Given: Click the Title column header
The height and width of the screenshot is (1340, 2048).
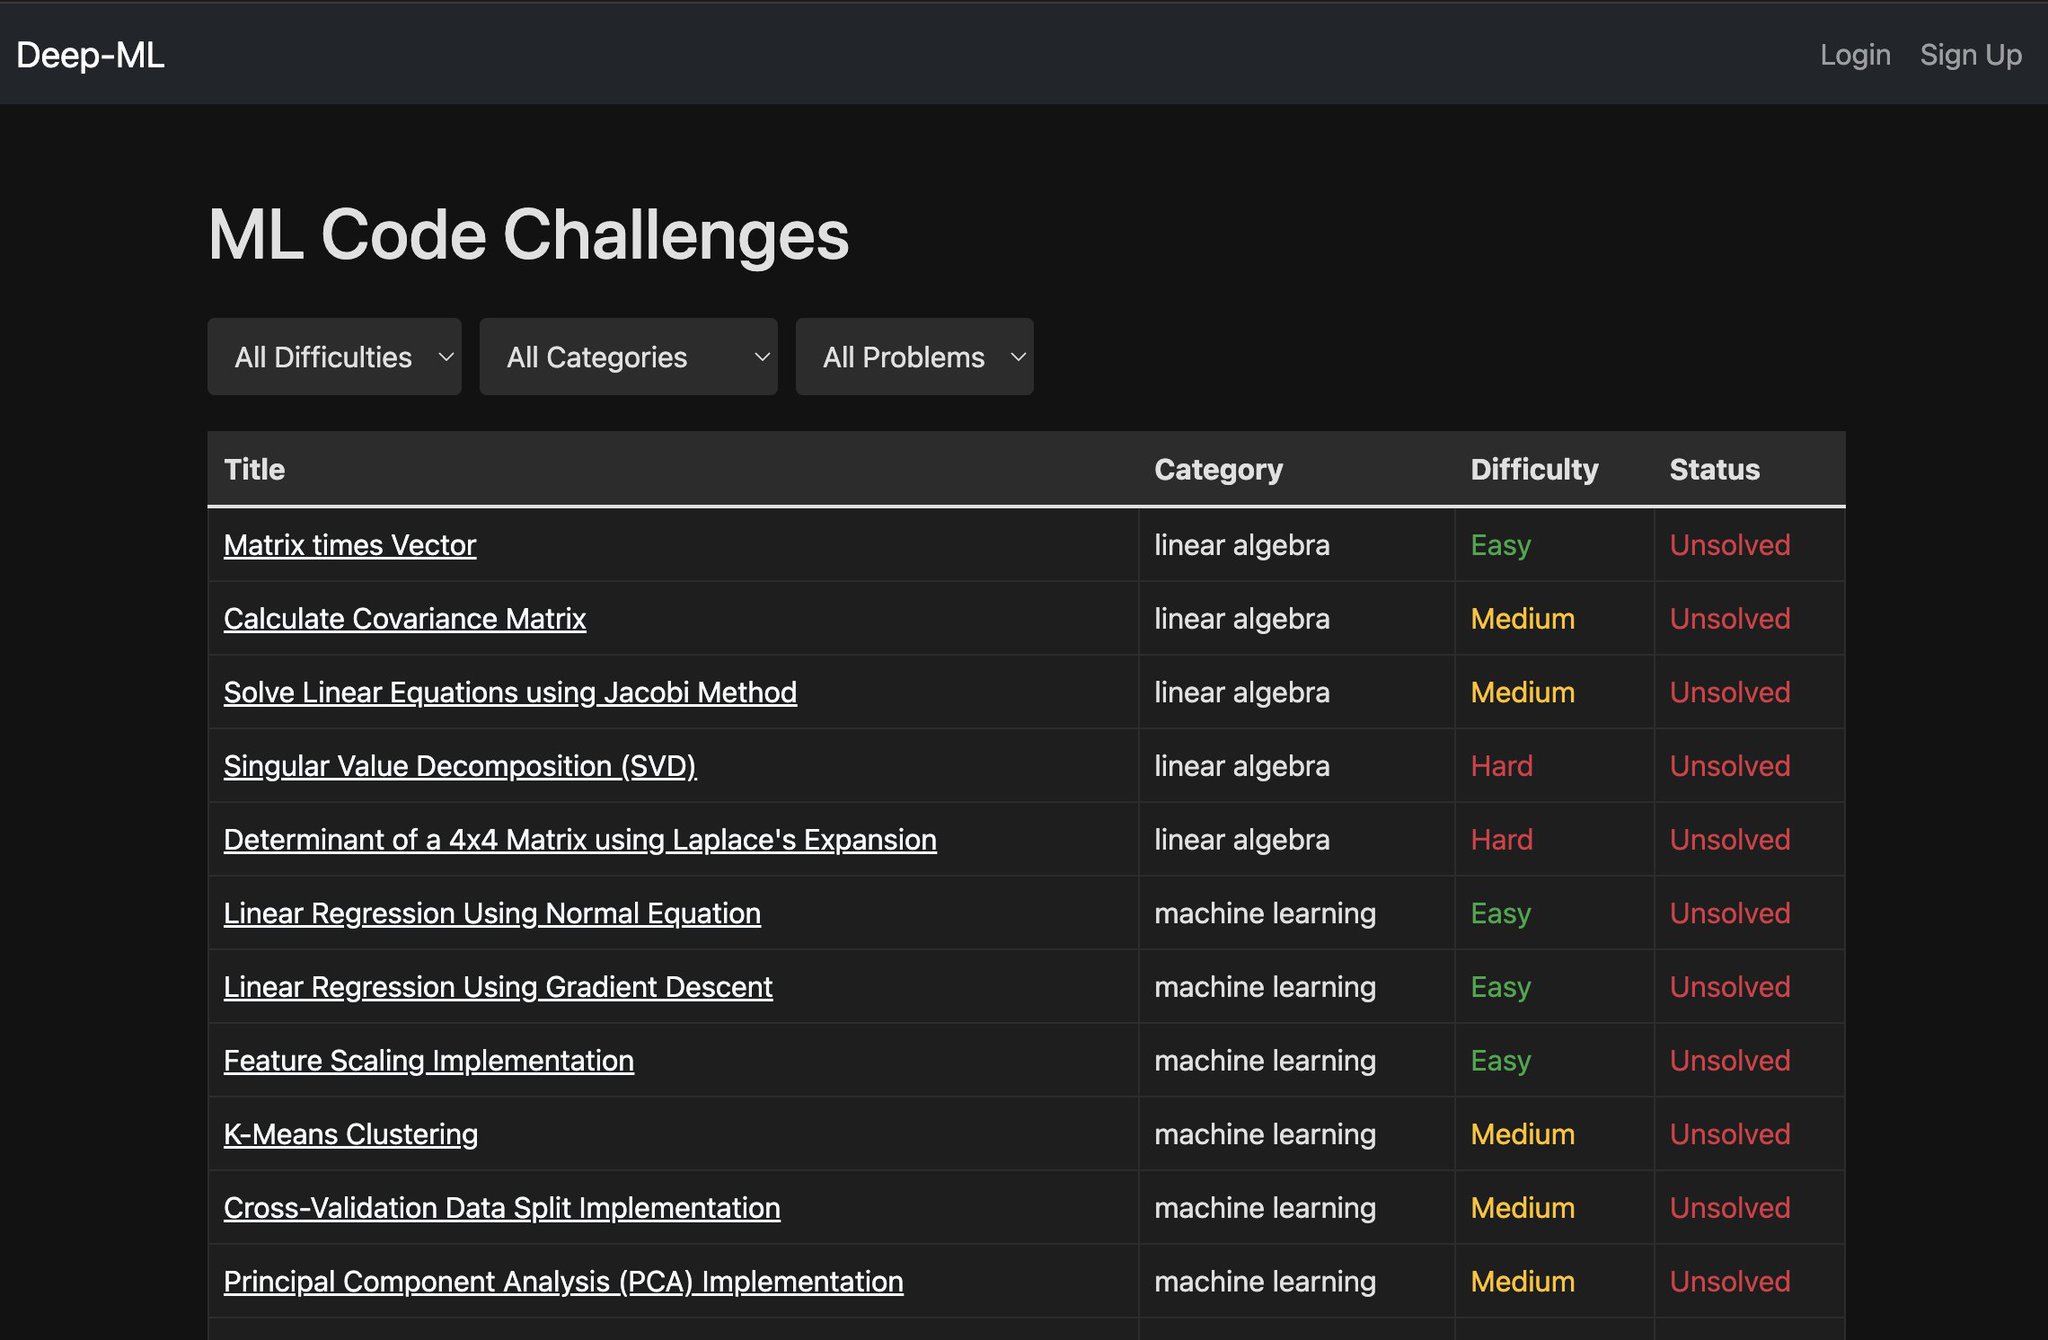Looking at the screenshot, I should click(x=254, y=469).
